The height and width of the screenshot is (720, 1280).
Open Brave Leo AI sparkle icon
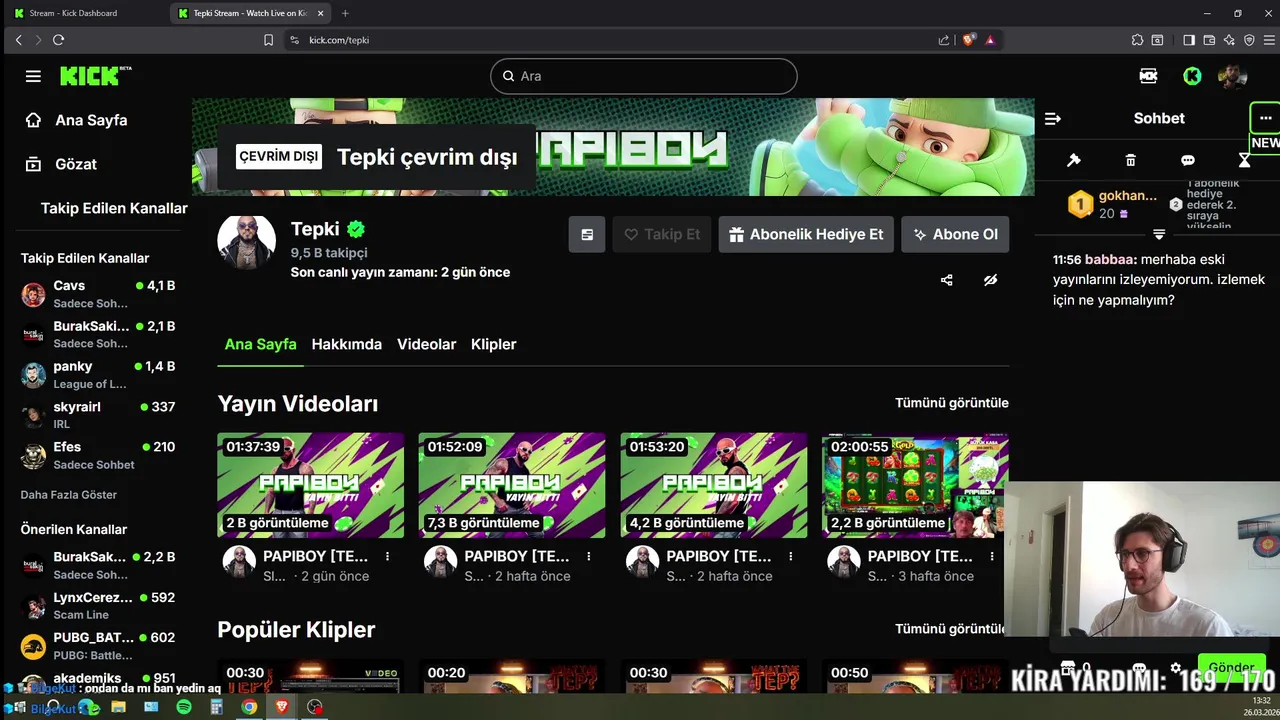(x=1229, y=40)
